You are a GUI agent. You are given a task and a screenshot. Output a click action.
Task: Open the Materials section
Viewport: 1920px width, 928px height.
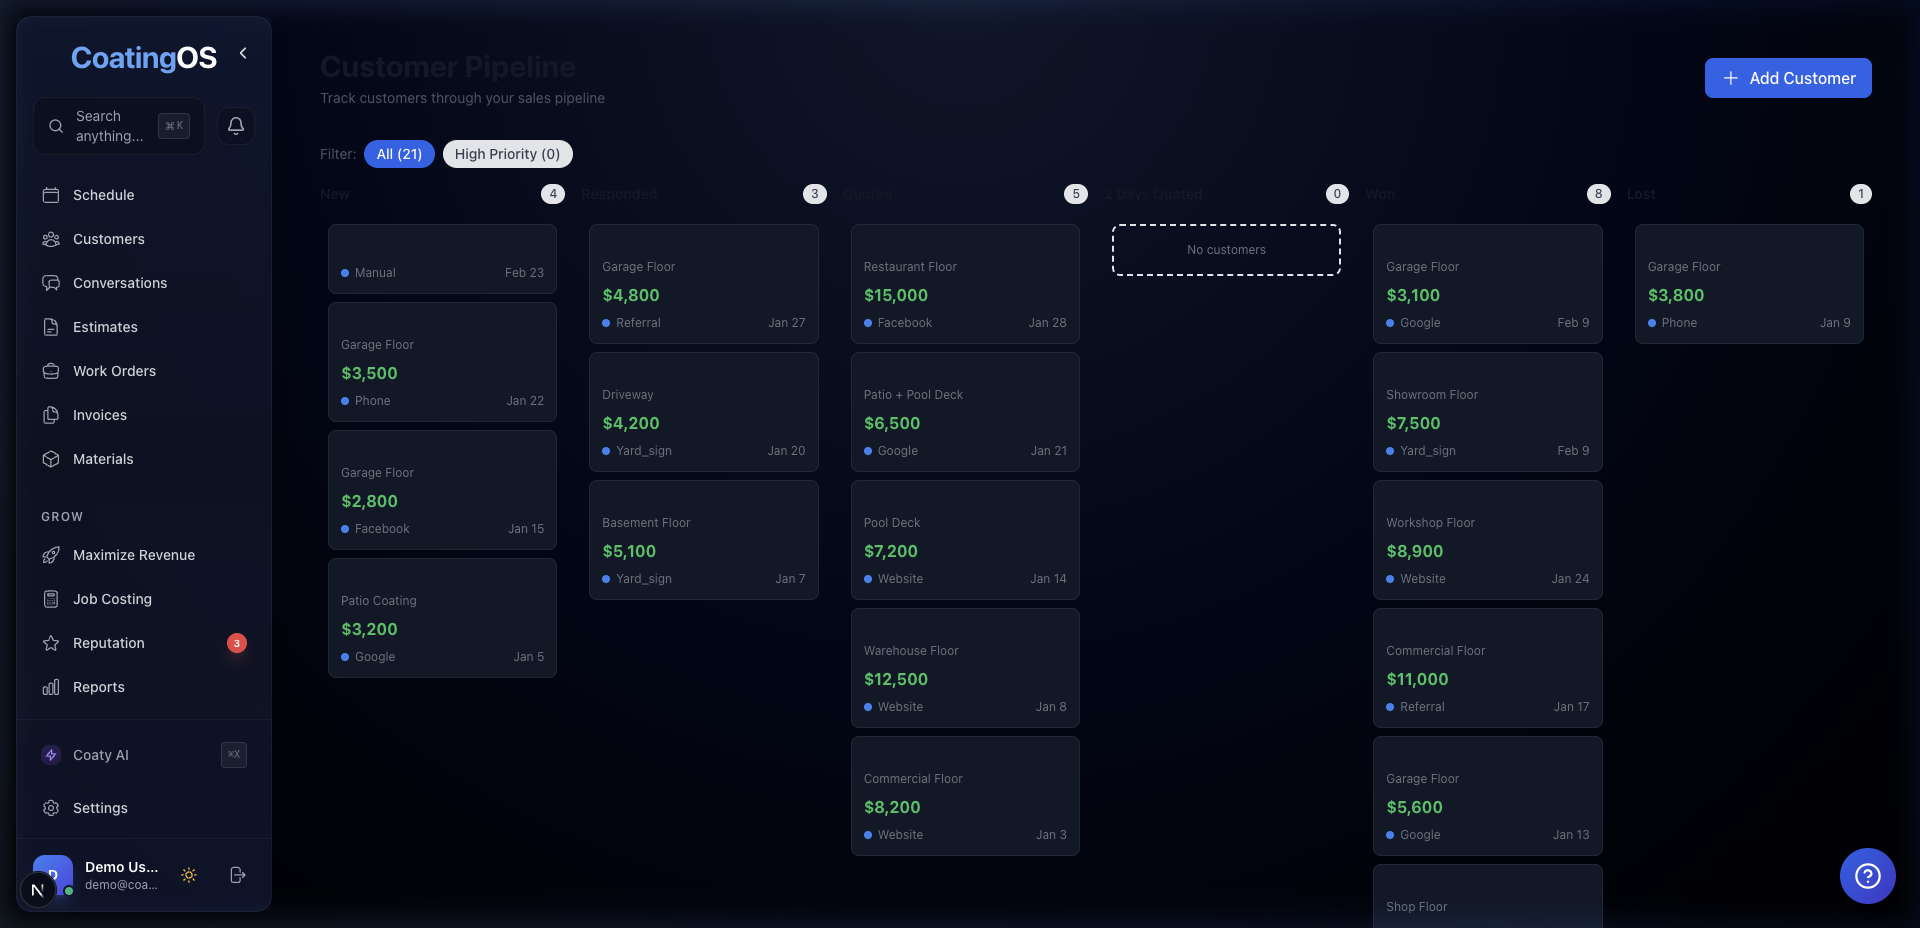(x=102, y=459)
